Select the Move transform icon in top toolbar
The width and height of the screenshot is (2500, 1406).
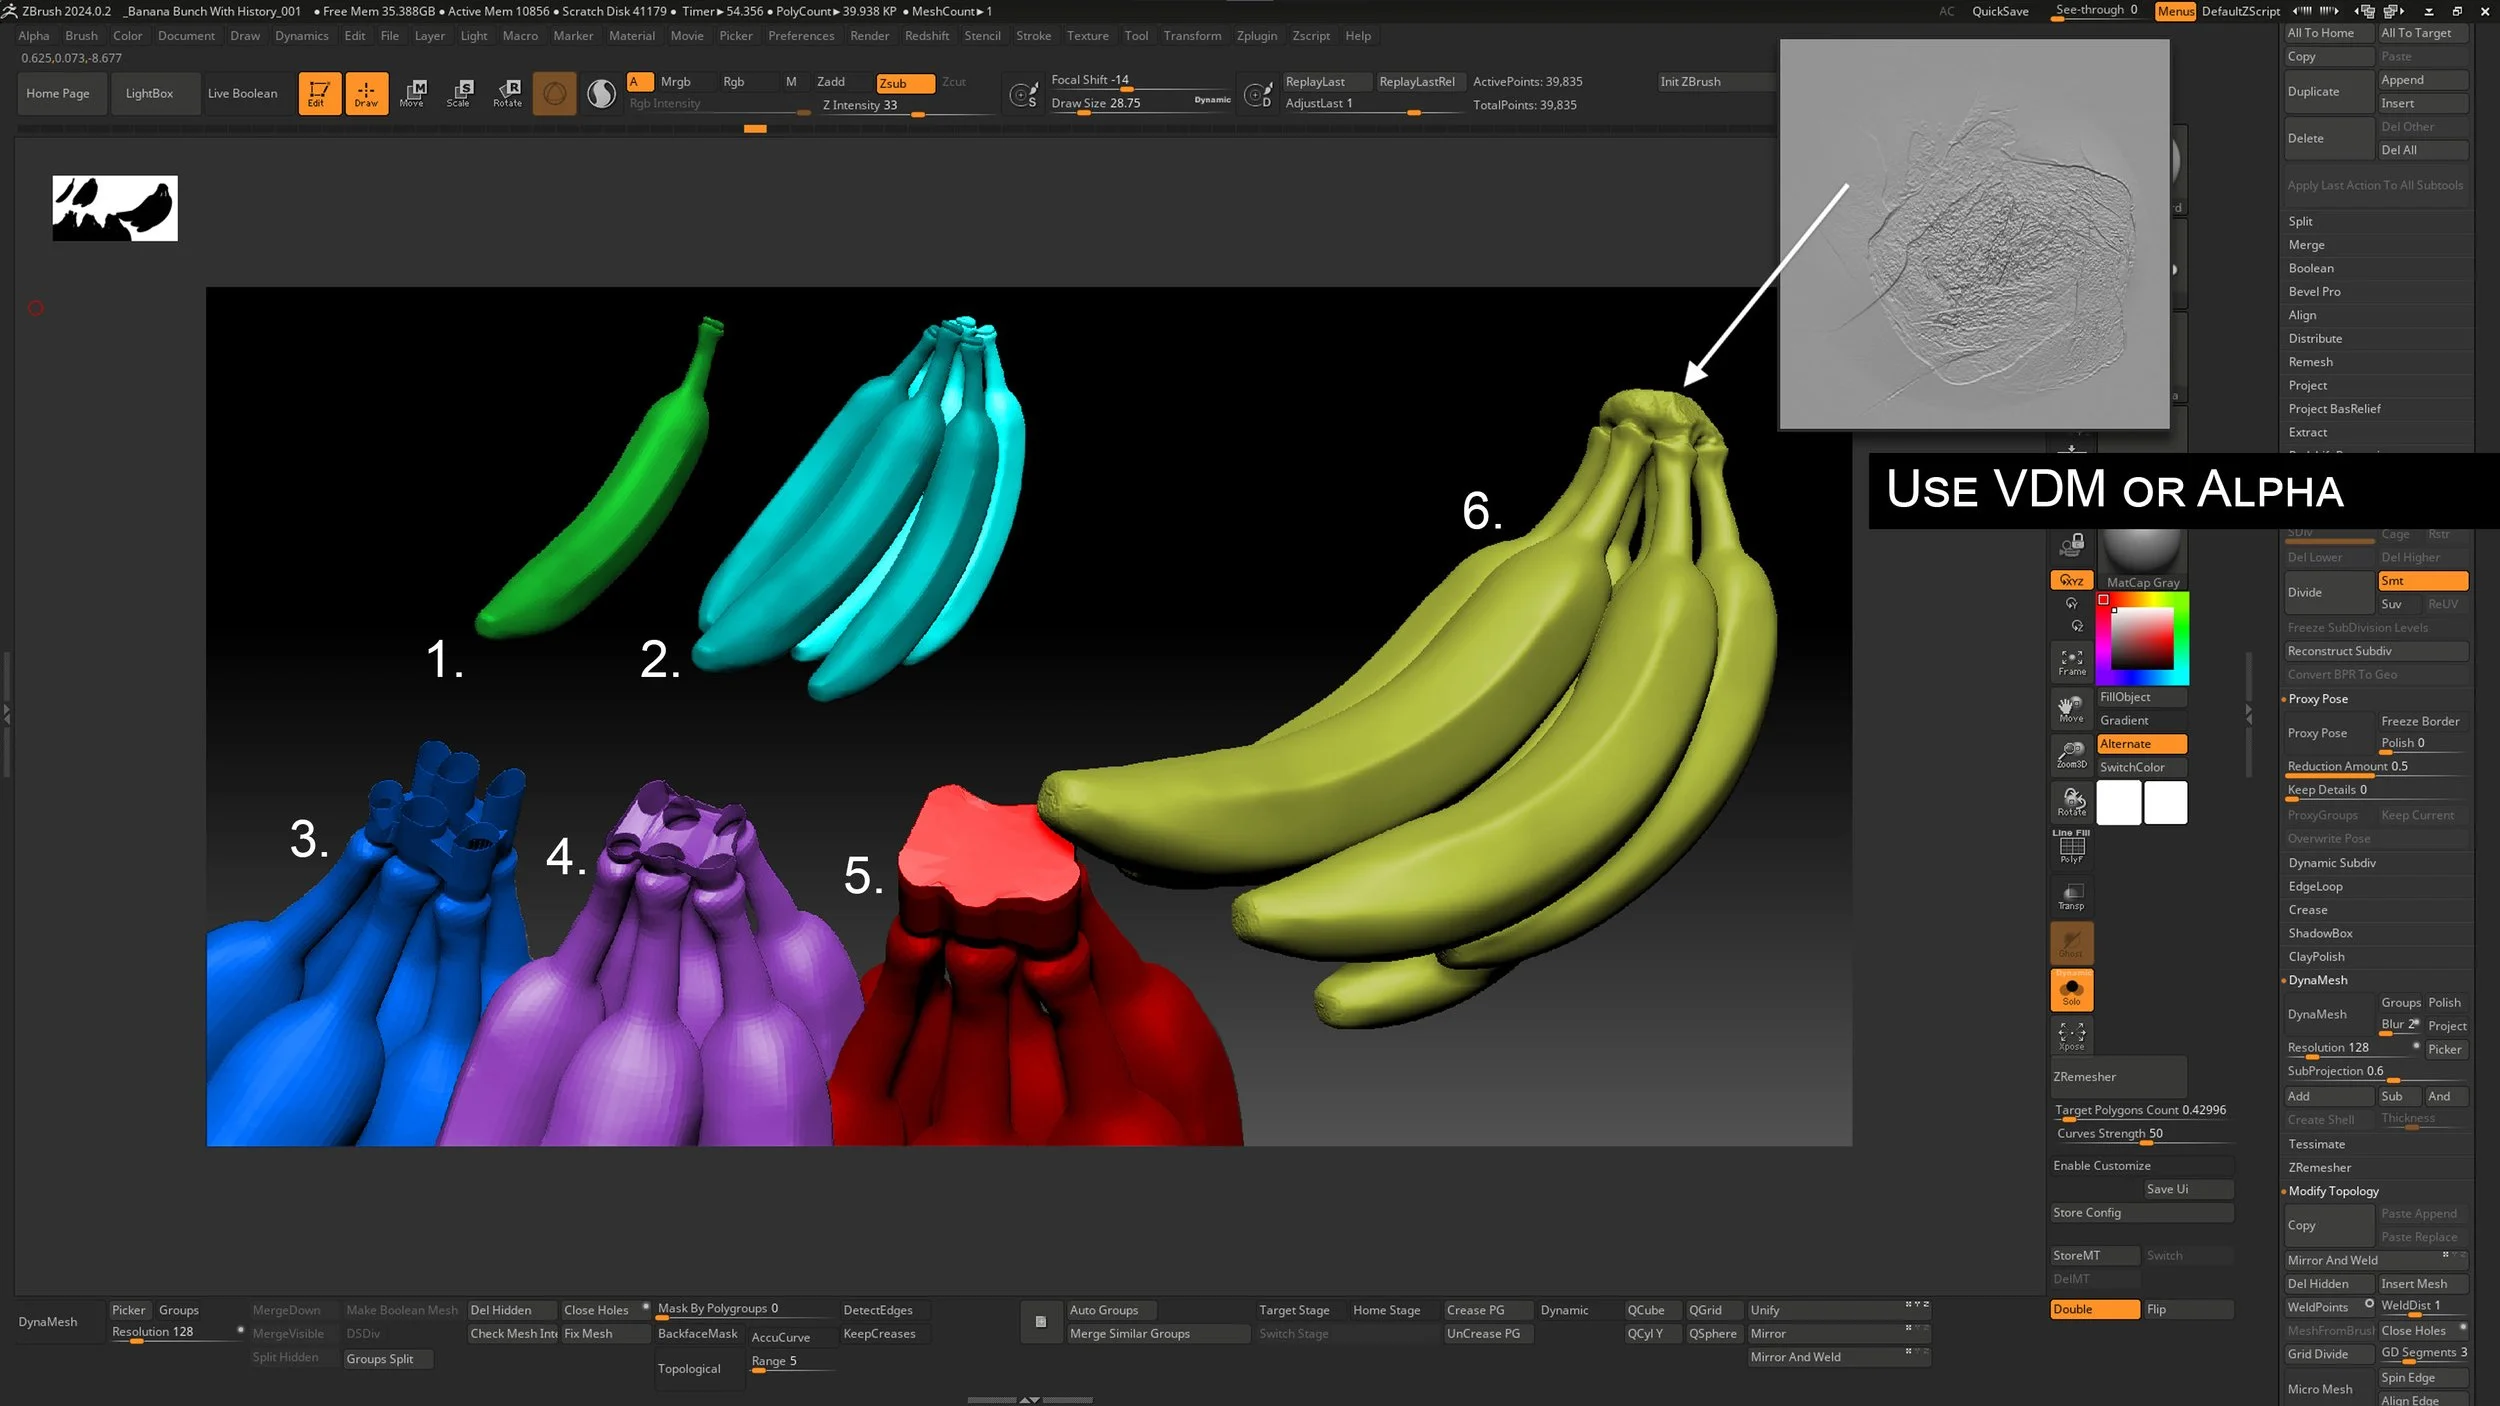tap(412, 93)
